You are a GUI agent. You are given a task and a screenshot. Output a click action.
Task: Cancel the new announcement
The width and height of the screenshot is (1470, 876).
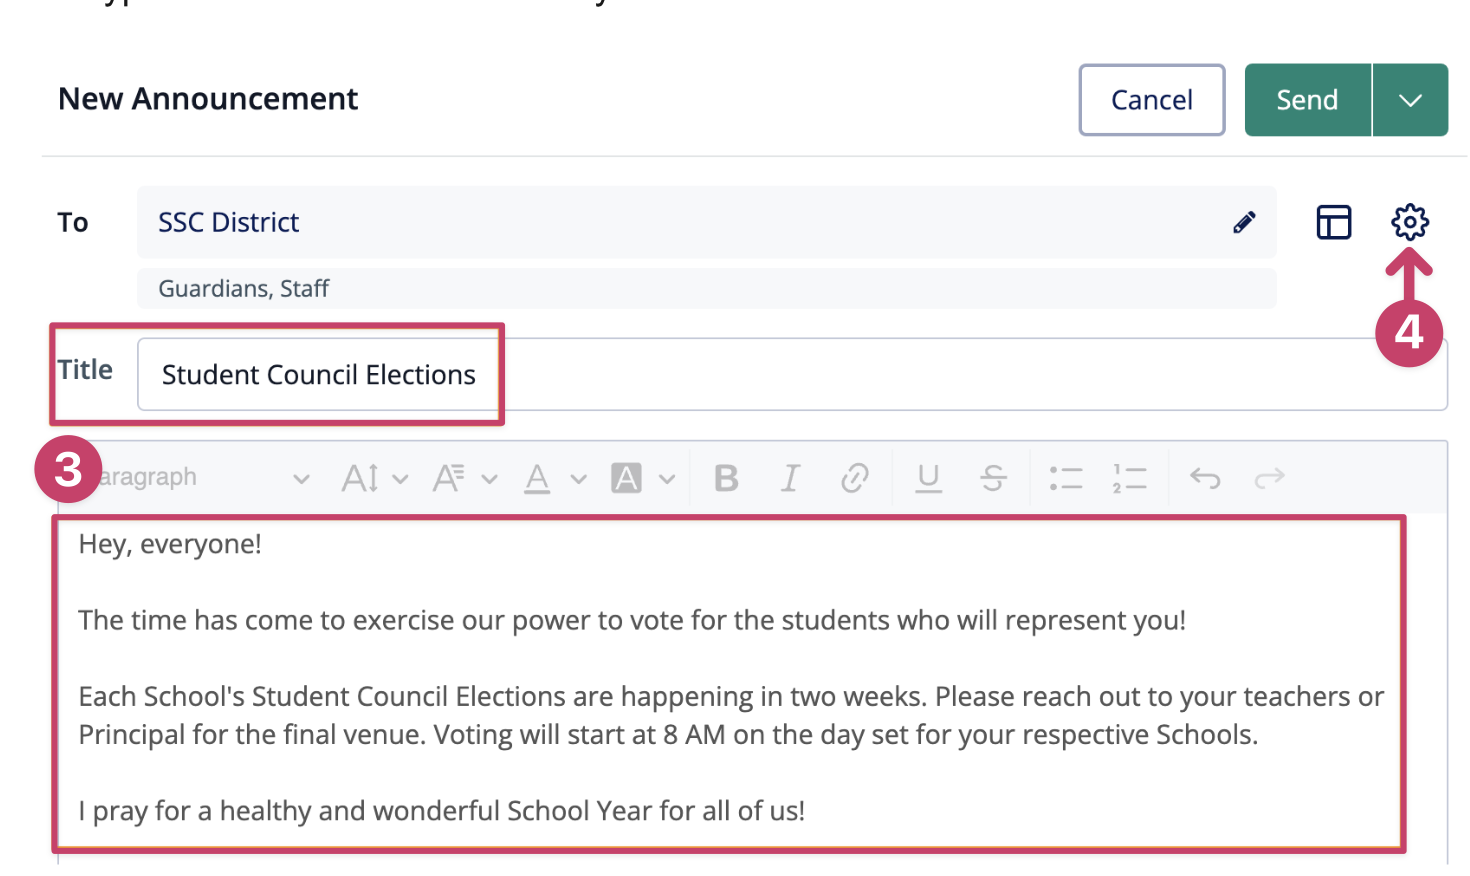coord(1152,100)
